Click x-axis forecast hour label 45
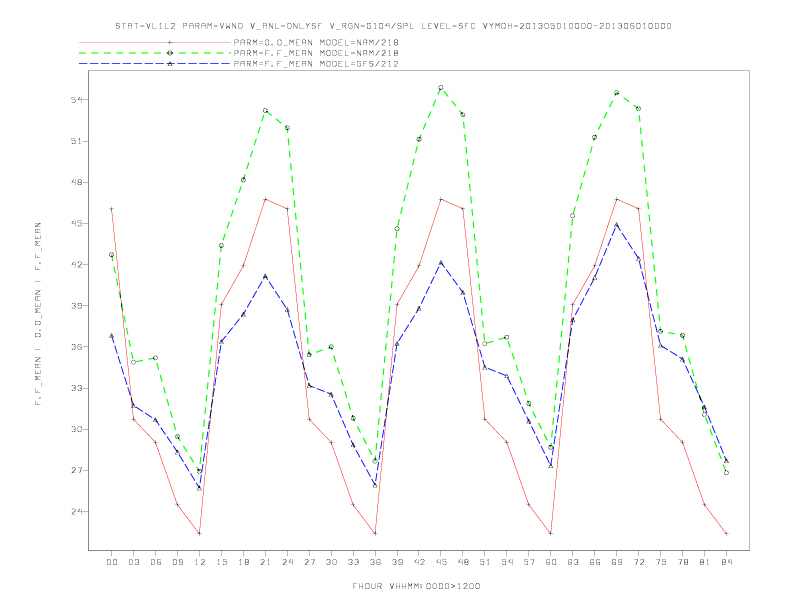This screenshot has height=612, width=792. click(x=441, y=562)
